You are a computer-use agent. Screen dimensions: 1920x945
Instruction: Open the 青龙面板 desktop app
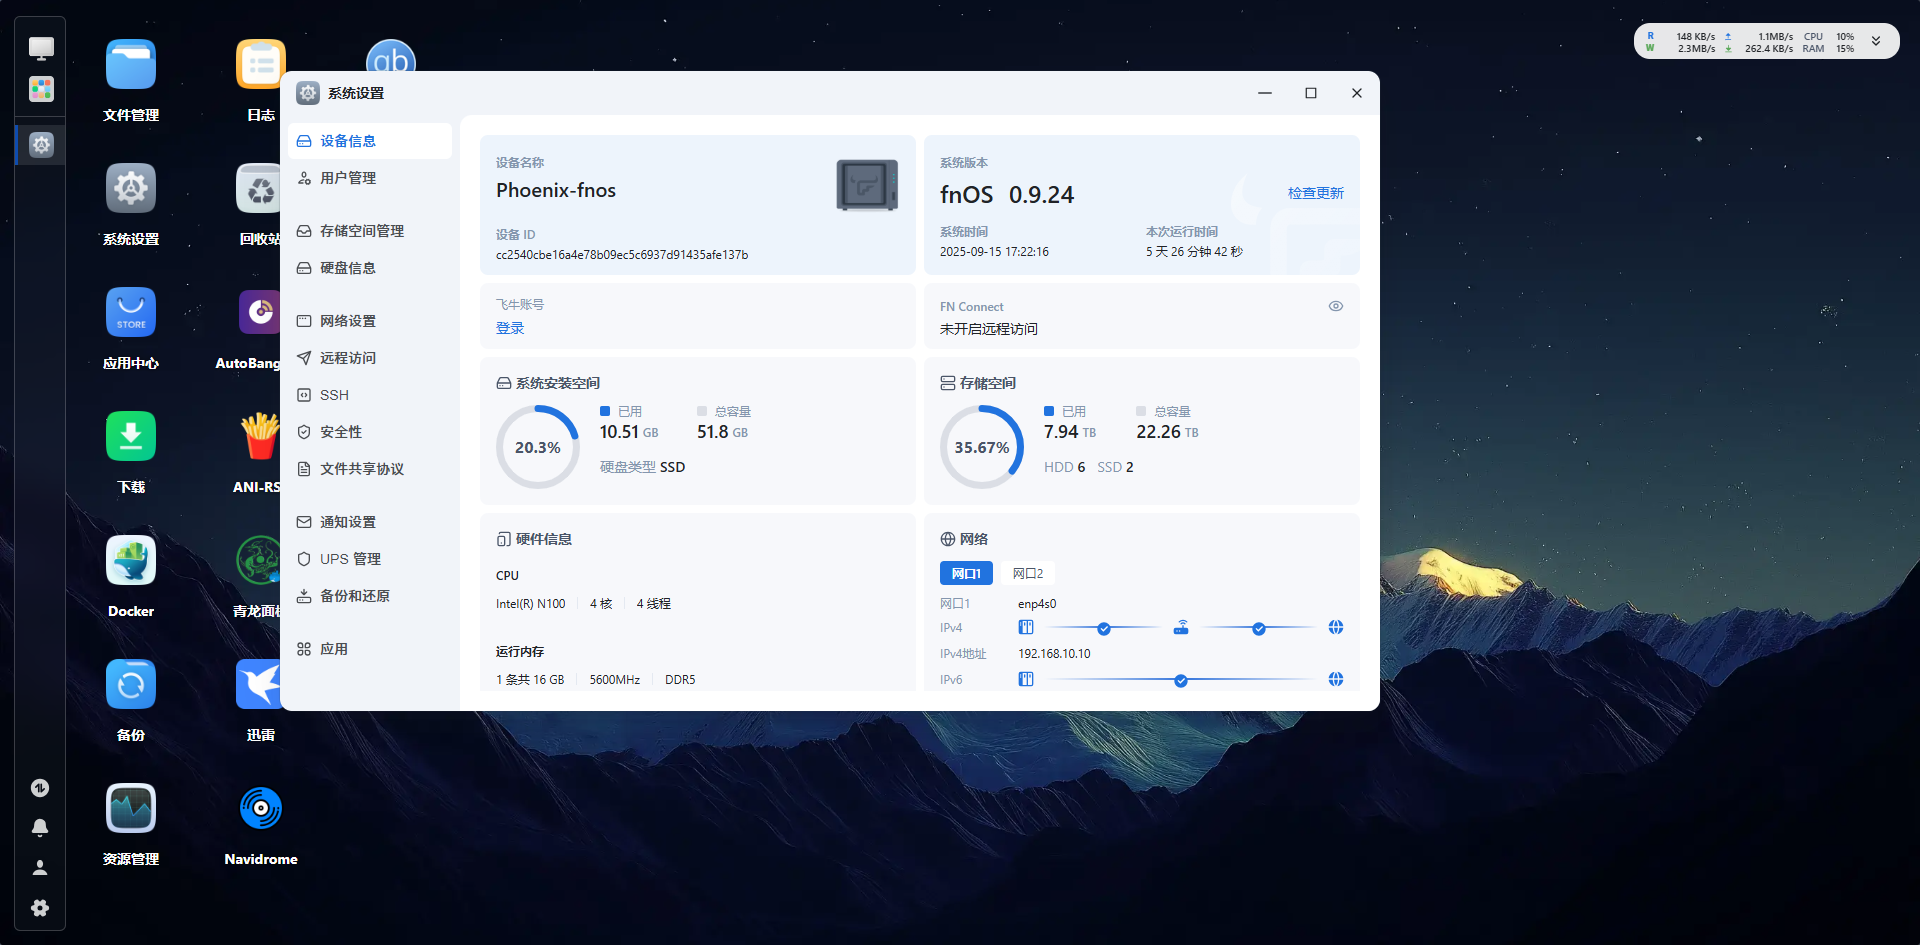(x=258, y=561)
